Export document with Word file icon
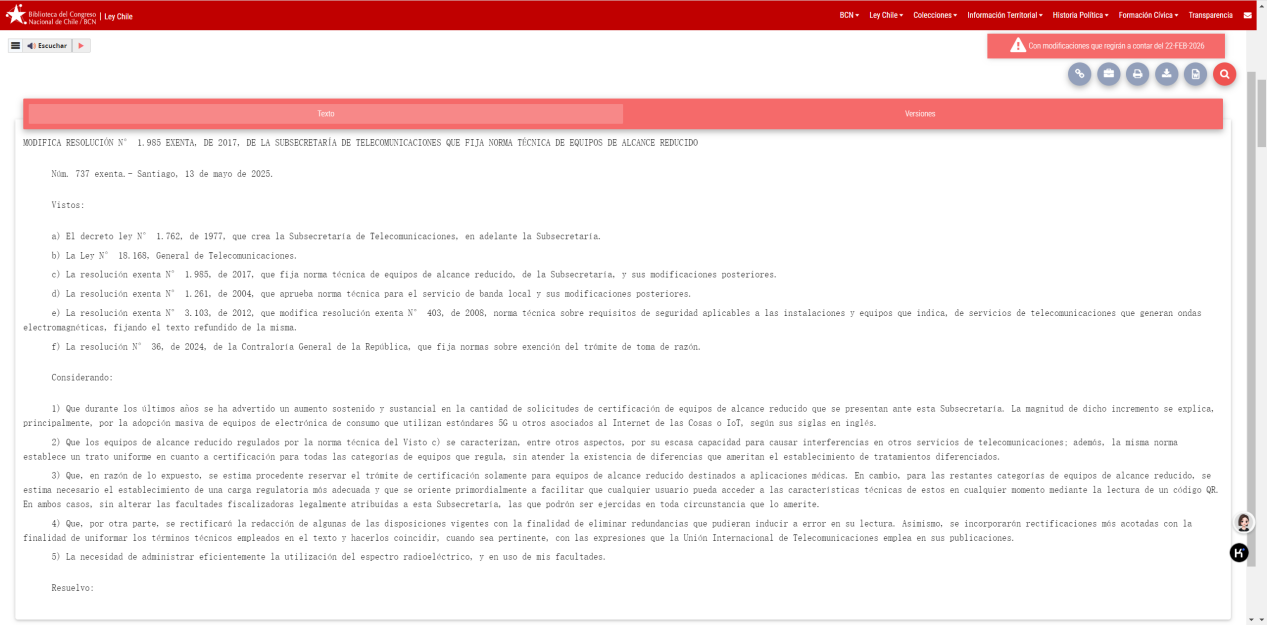 (x=1195, y=74)
